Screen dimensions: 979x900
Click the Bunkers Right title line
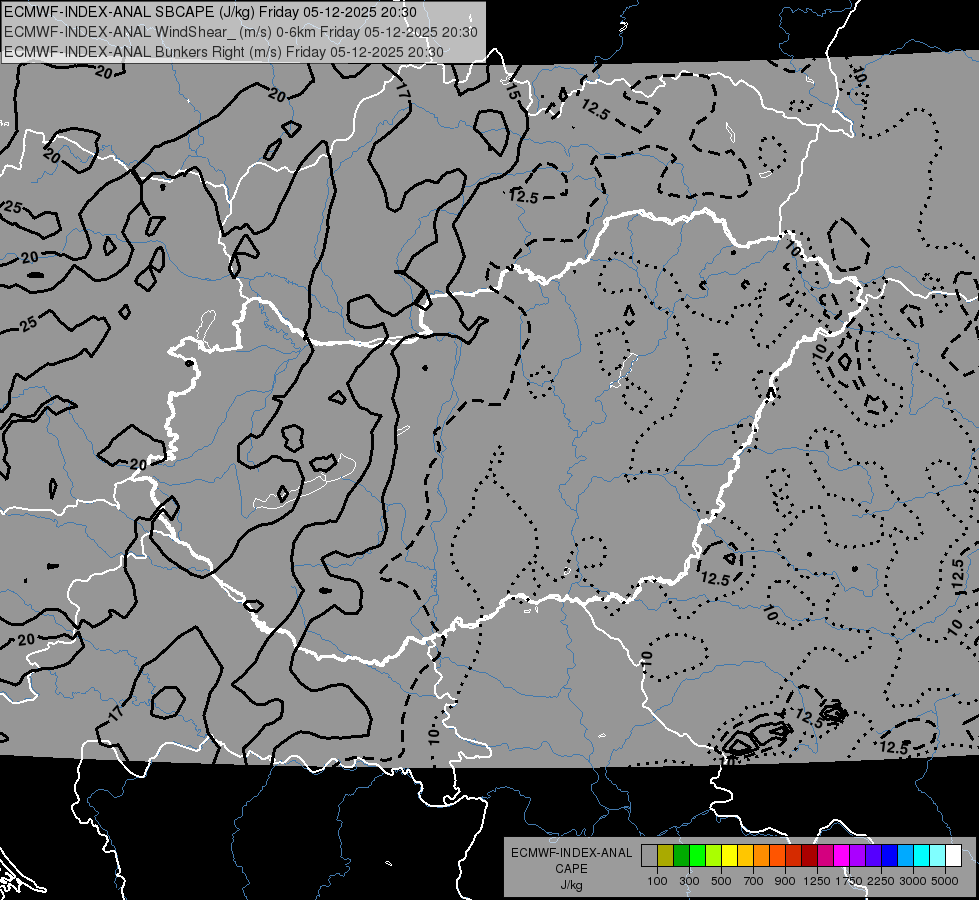tap(224, 52)
